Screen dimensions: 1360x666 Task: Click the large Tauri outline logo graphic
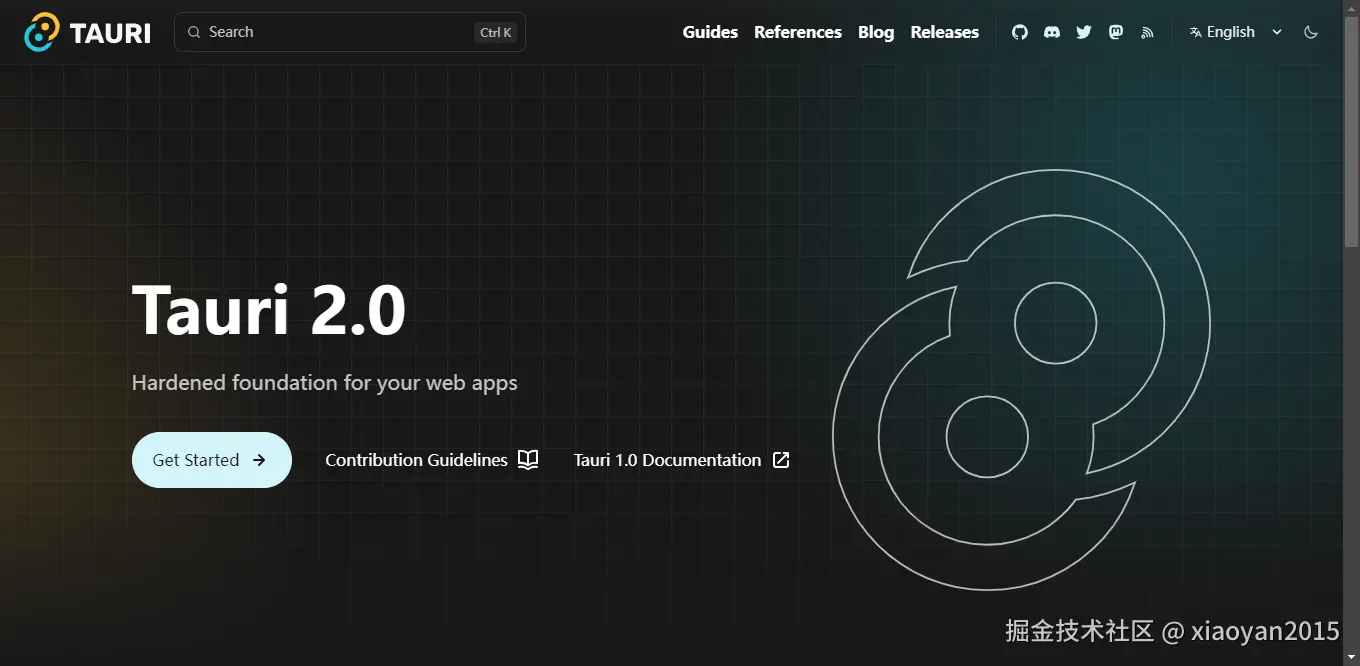(1021, 380)
